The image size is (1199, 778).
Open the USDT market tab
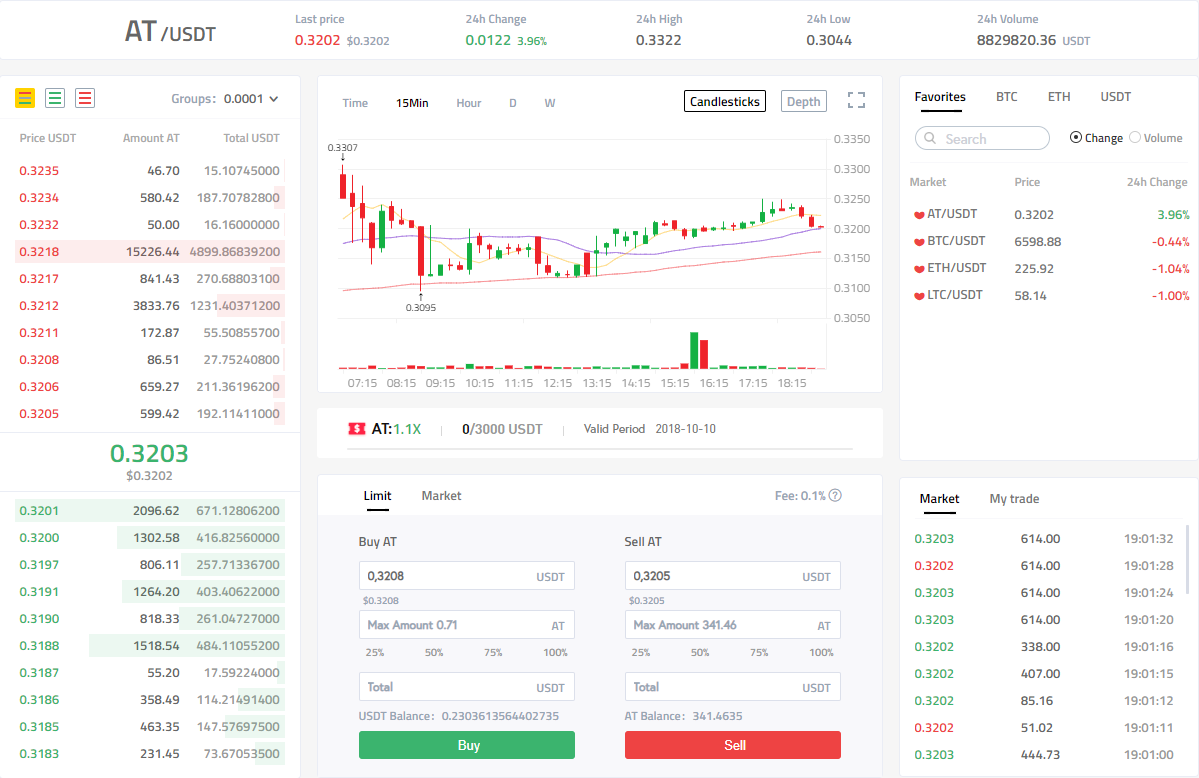click(1116, 97)
